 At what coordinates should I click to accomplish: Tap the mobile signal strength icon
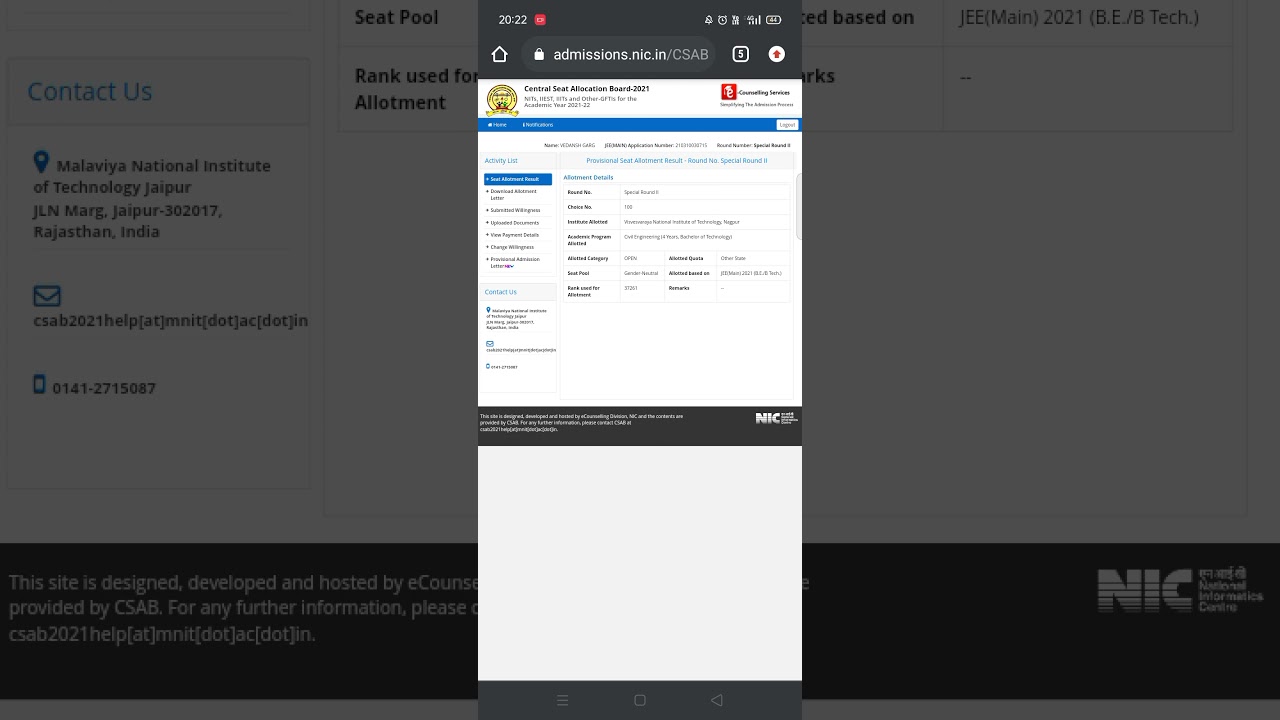(755, 20)
